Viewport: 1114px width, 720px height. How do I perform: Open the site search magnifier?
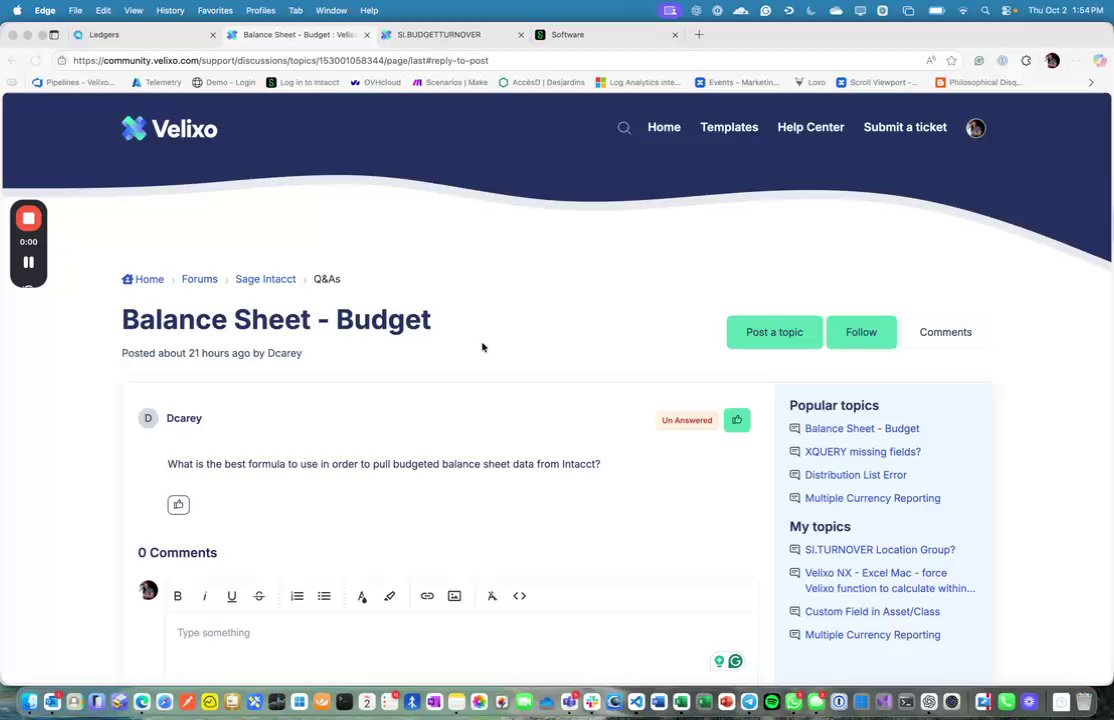click(624, 128)
